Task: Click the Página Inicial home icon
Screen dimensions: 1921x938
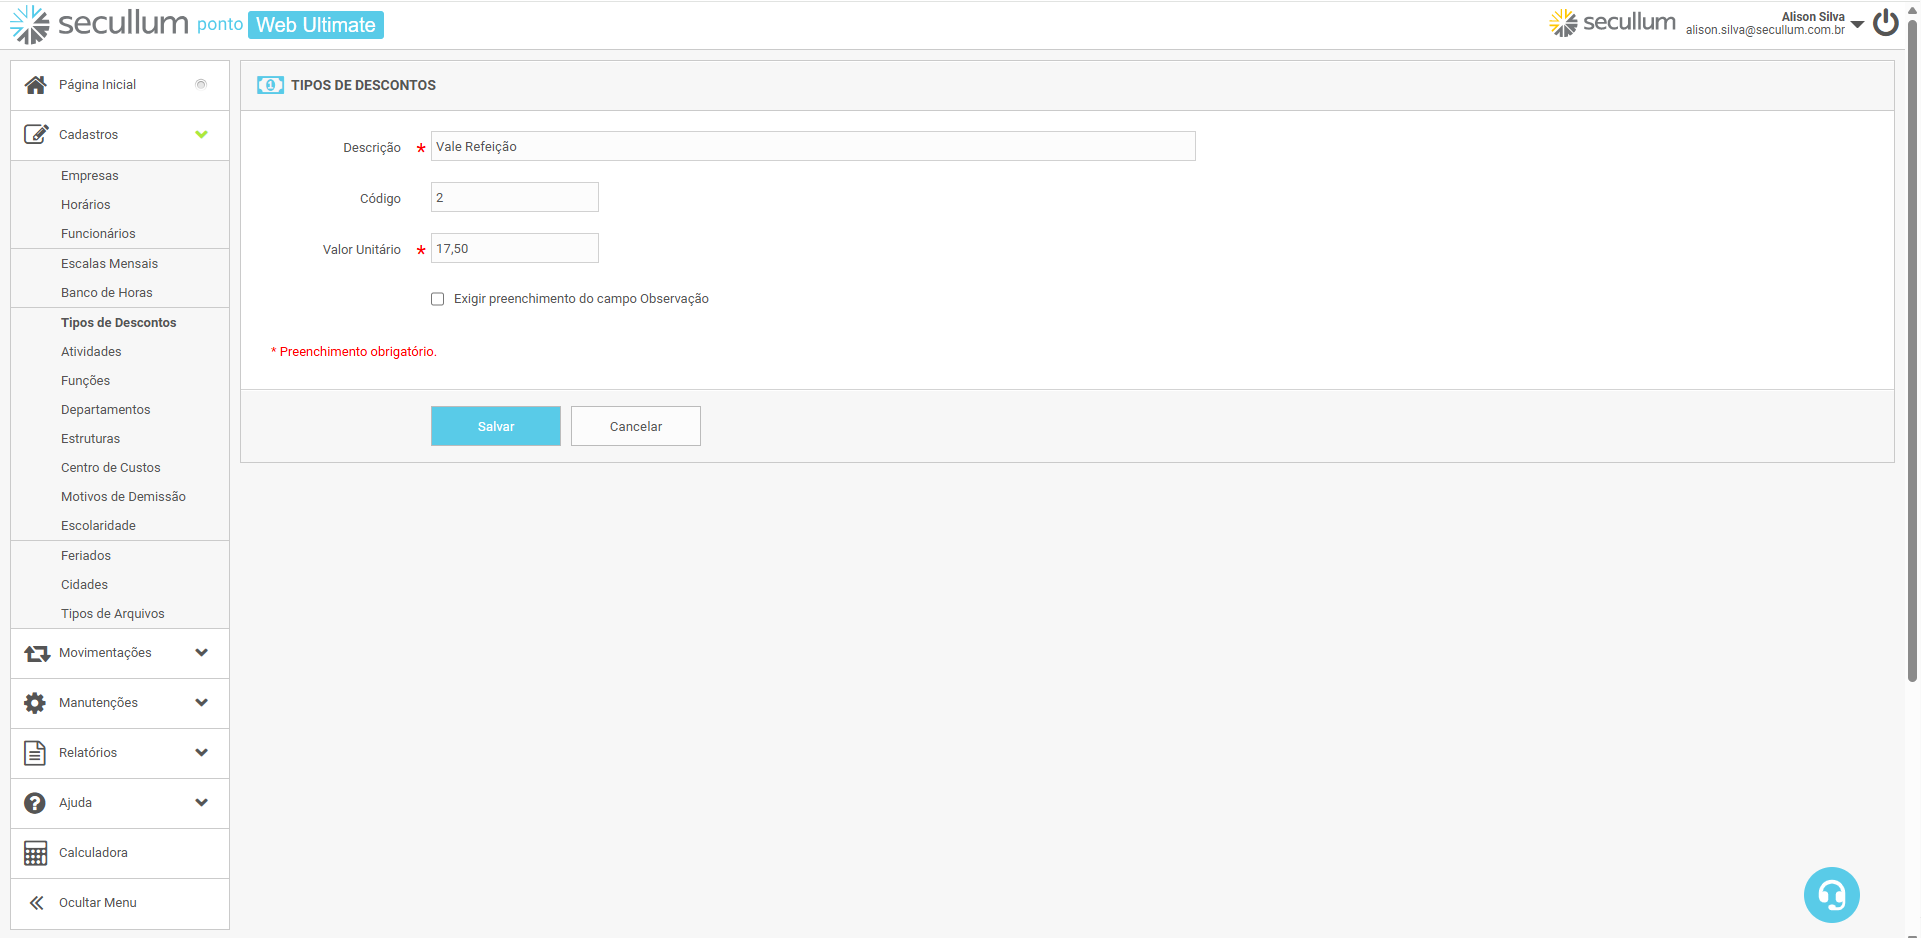Action: pyautogui.click(x=36, y=85)
